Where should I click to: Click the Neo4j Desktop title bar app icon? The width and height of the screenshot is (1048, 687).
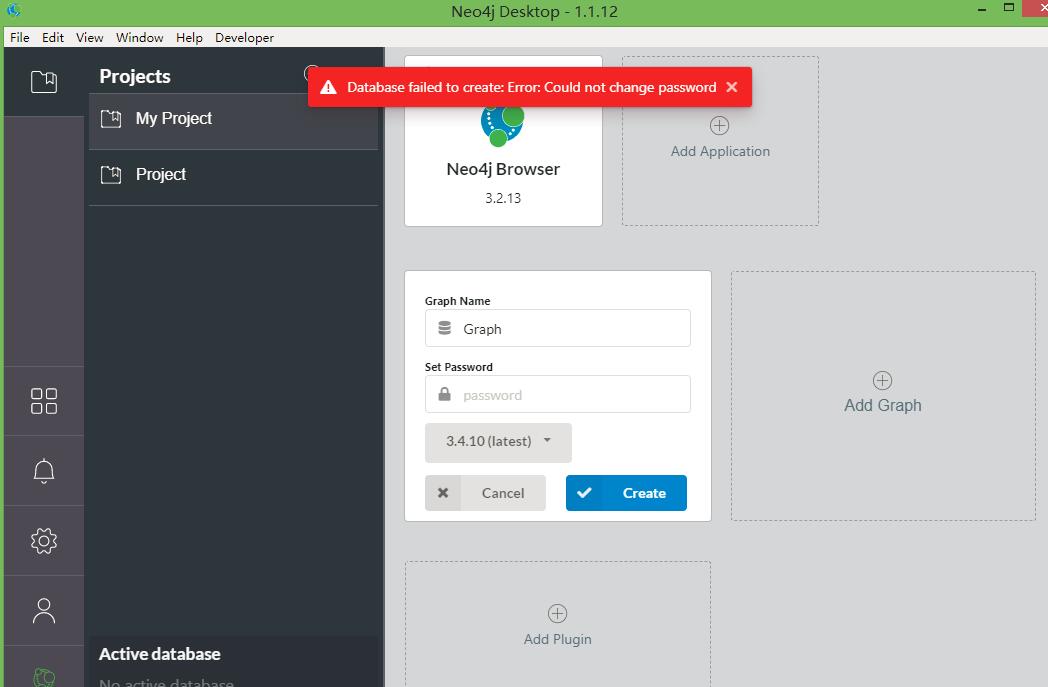click(13, 11)
